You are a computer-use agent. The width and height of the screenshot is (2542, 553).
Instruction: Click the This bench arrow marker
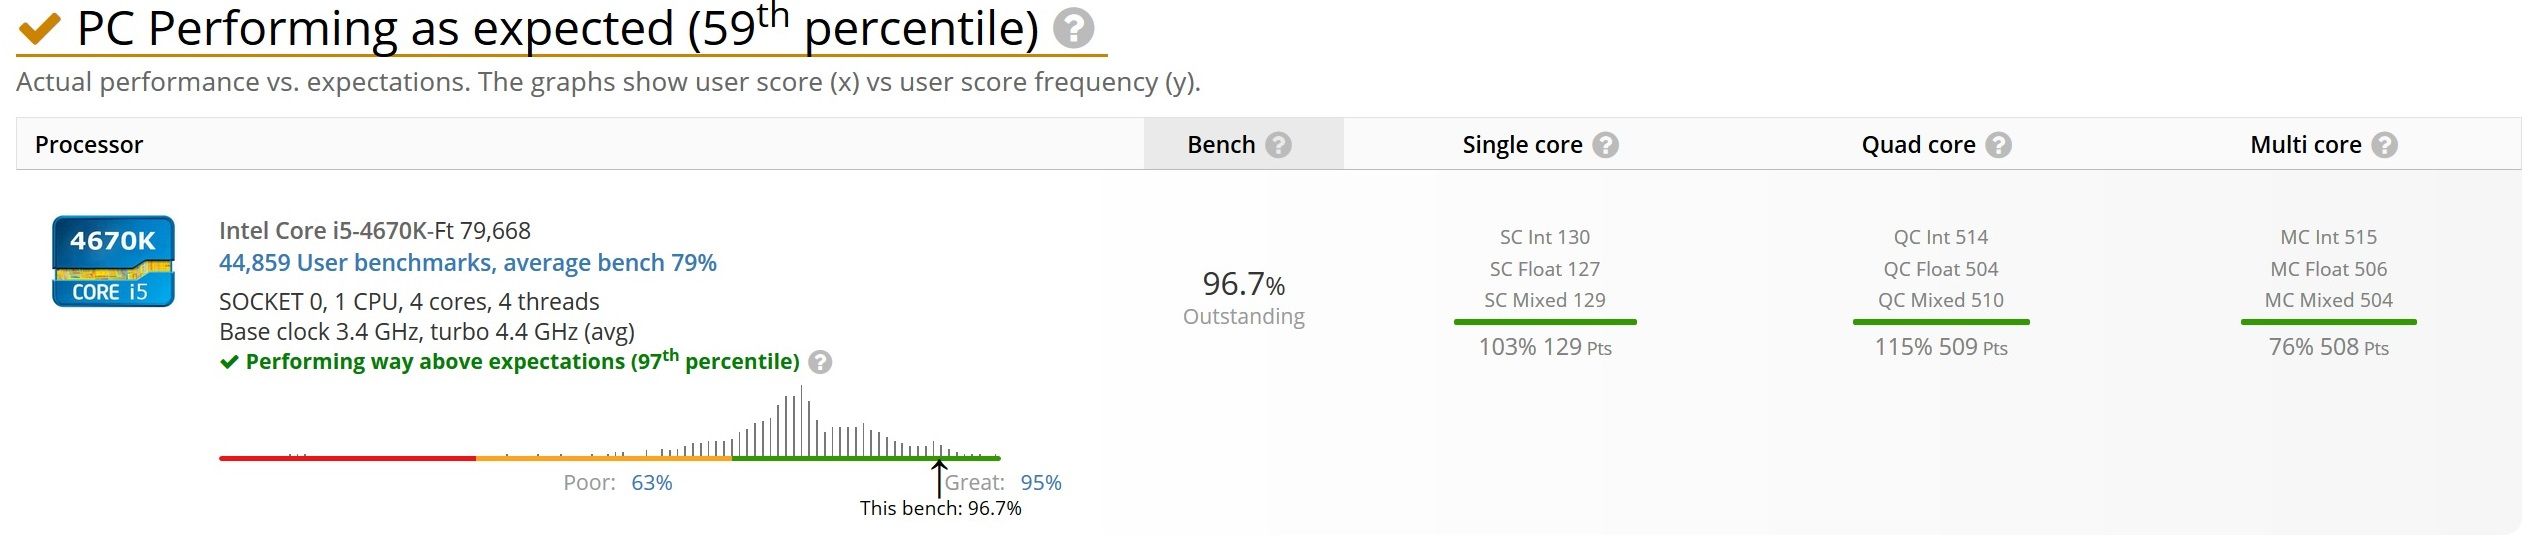(x=939, y=478)
